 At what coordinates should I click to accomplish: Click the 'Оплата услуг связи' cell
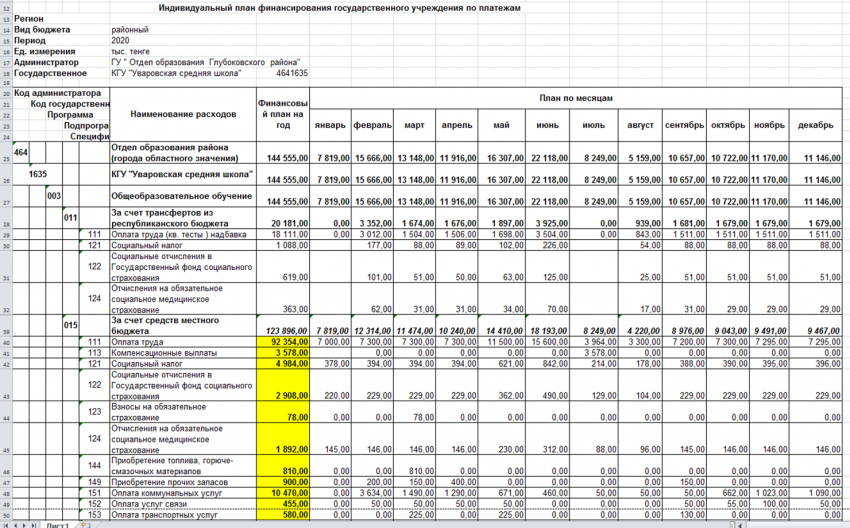183,504
